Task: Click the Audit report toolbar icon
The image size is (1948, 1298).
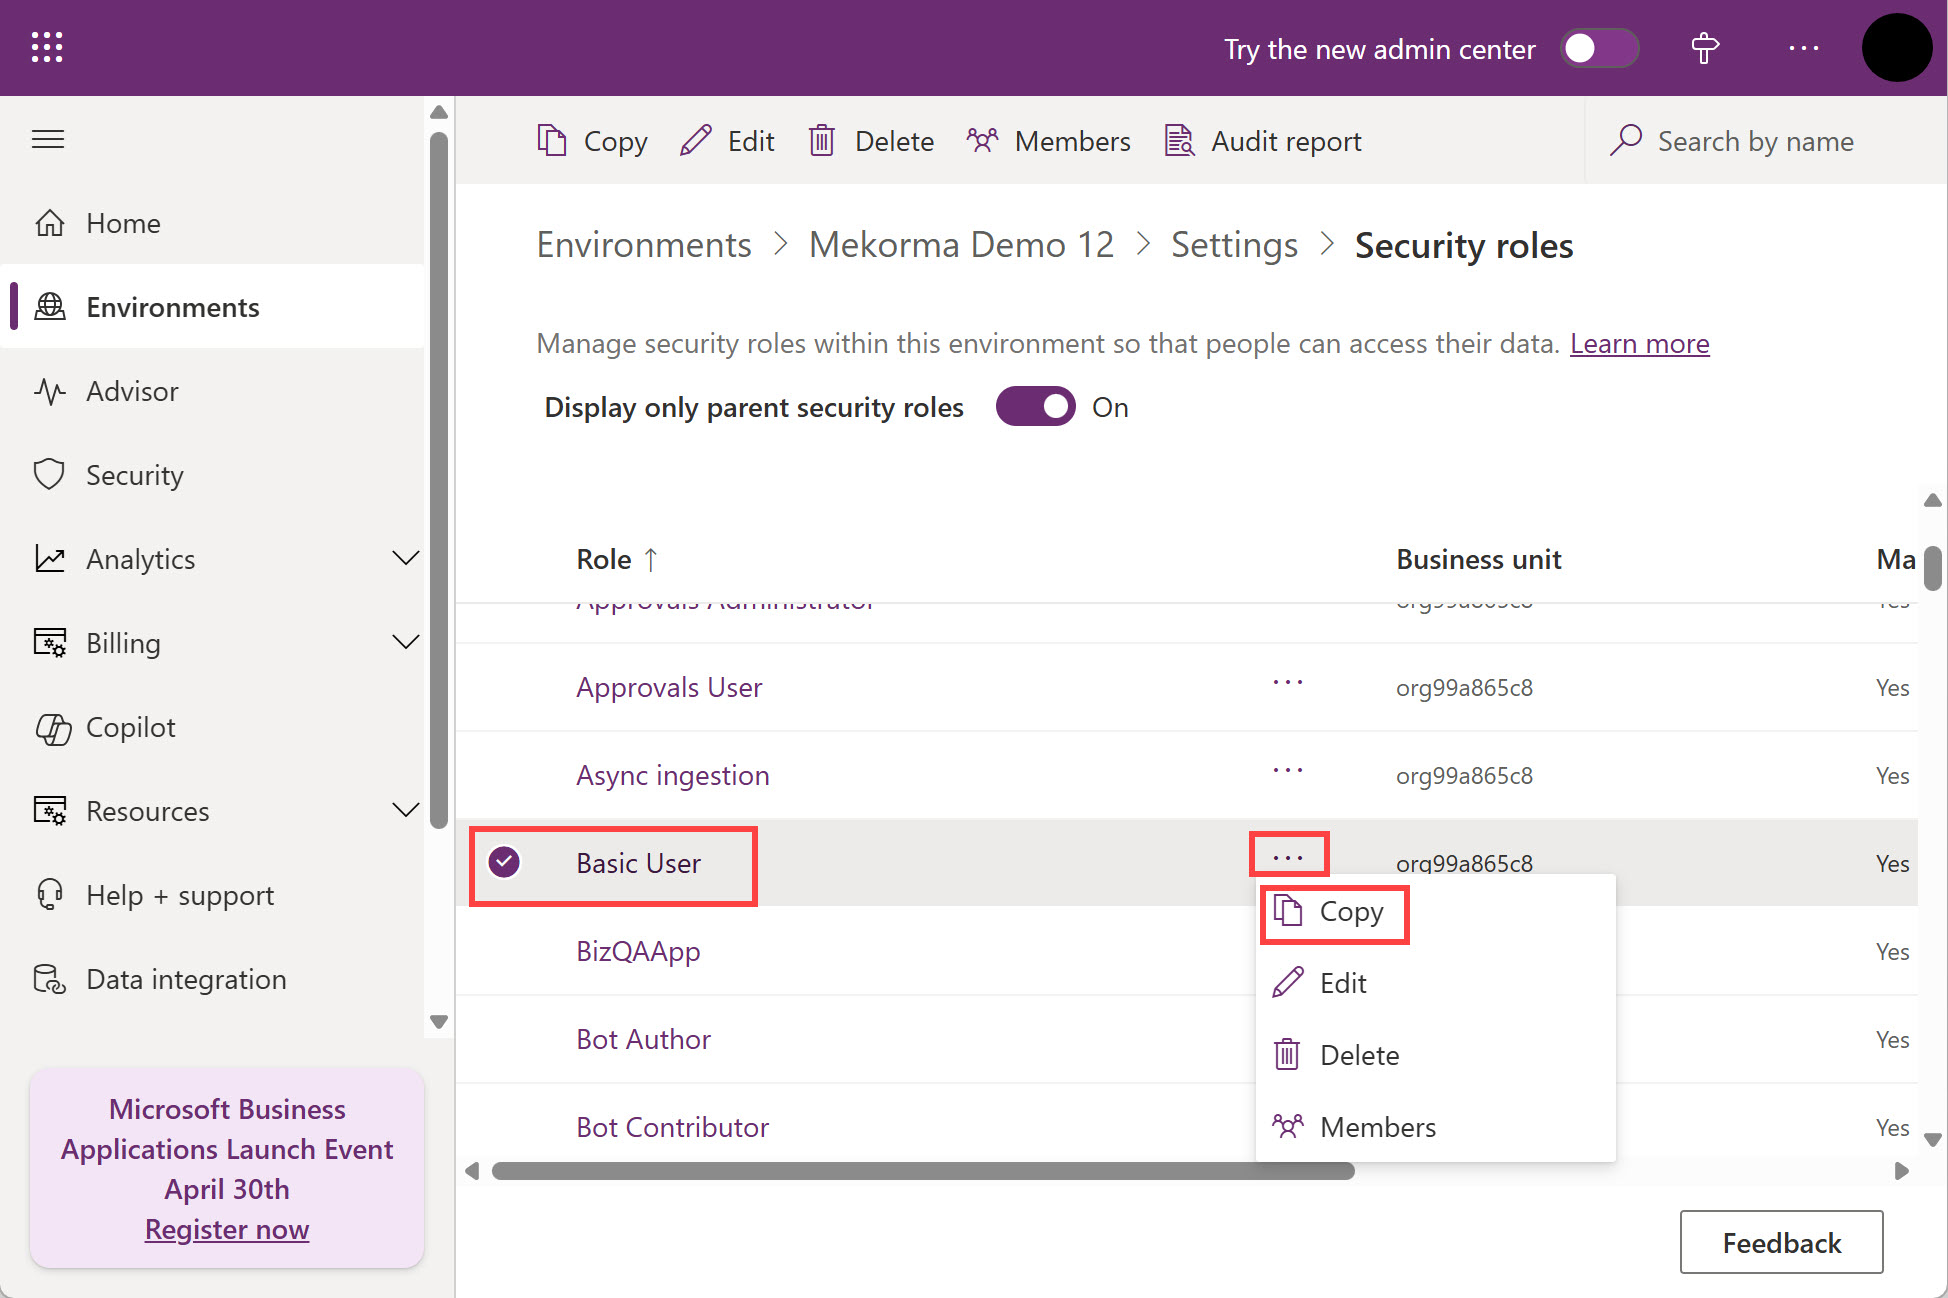Action: (x=1180, y=141)
